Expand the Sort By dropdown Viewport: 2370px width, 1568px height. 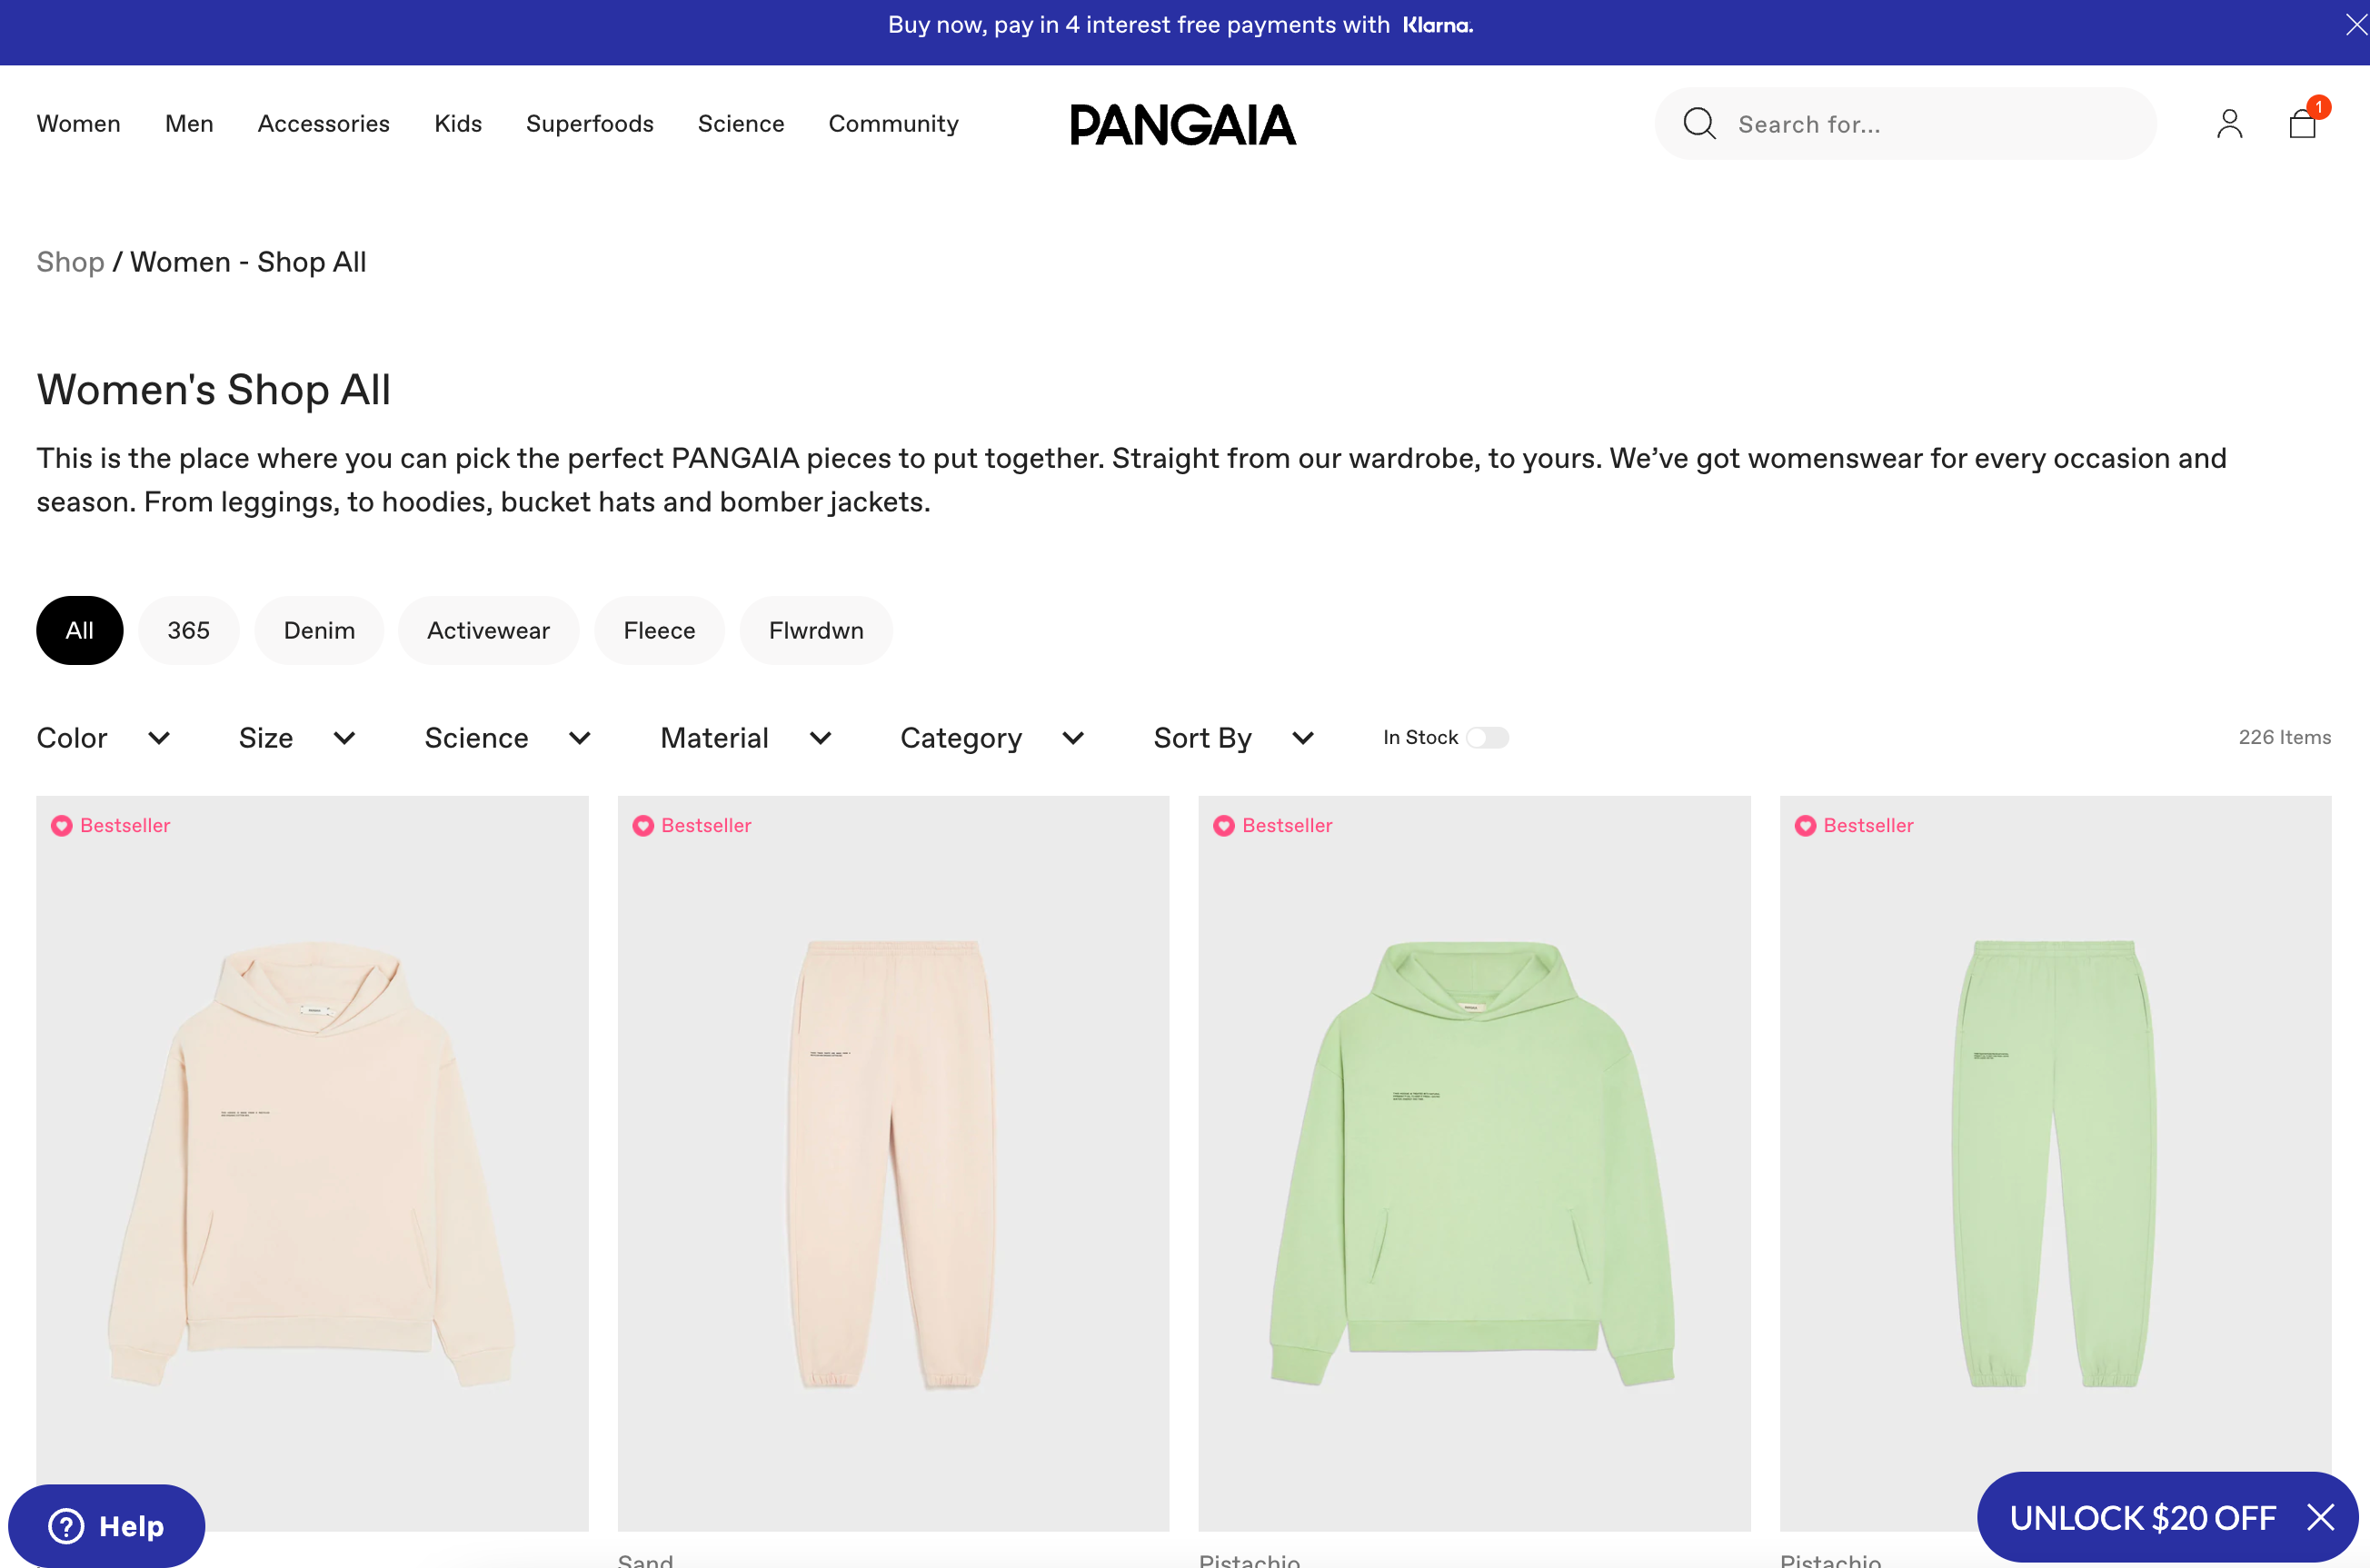click(1234, 738)
